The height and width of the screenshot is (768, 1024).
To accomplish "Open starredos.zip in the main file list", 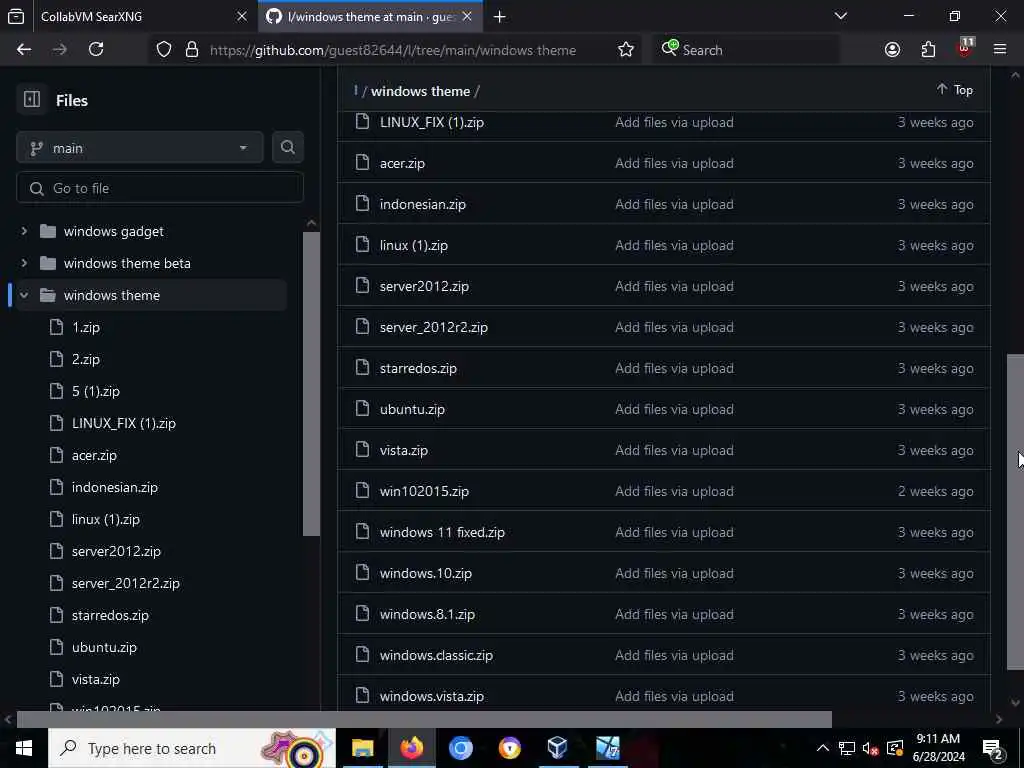I will [418, 368].
